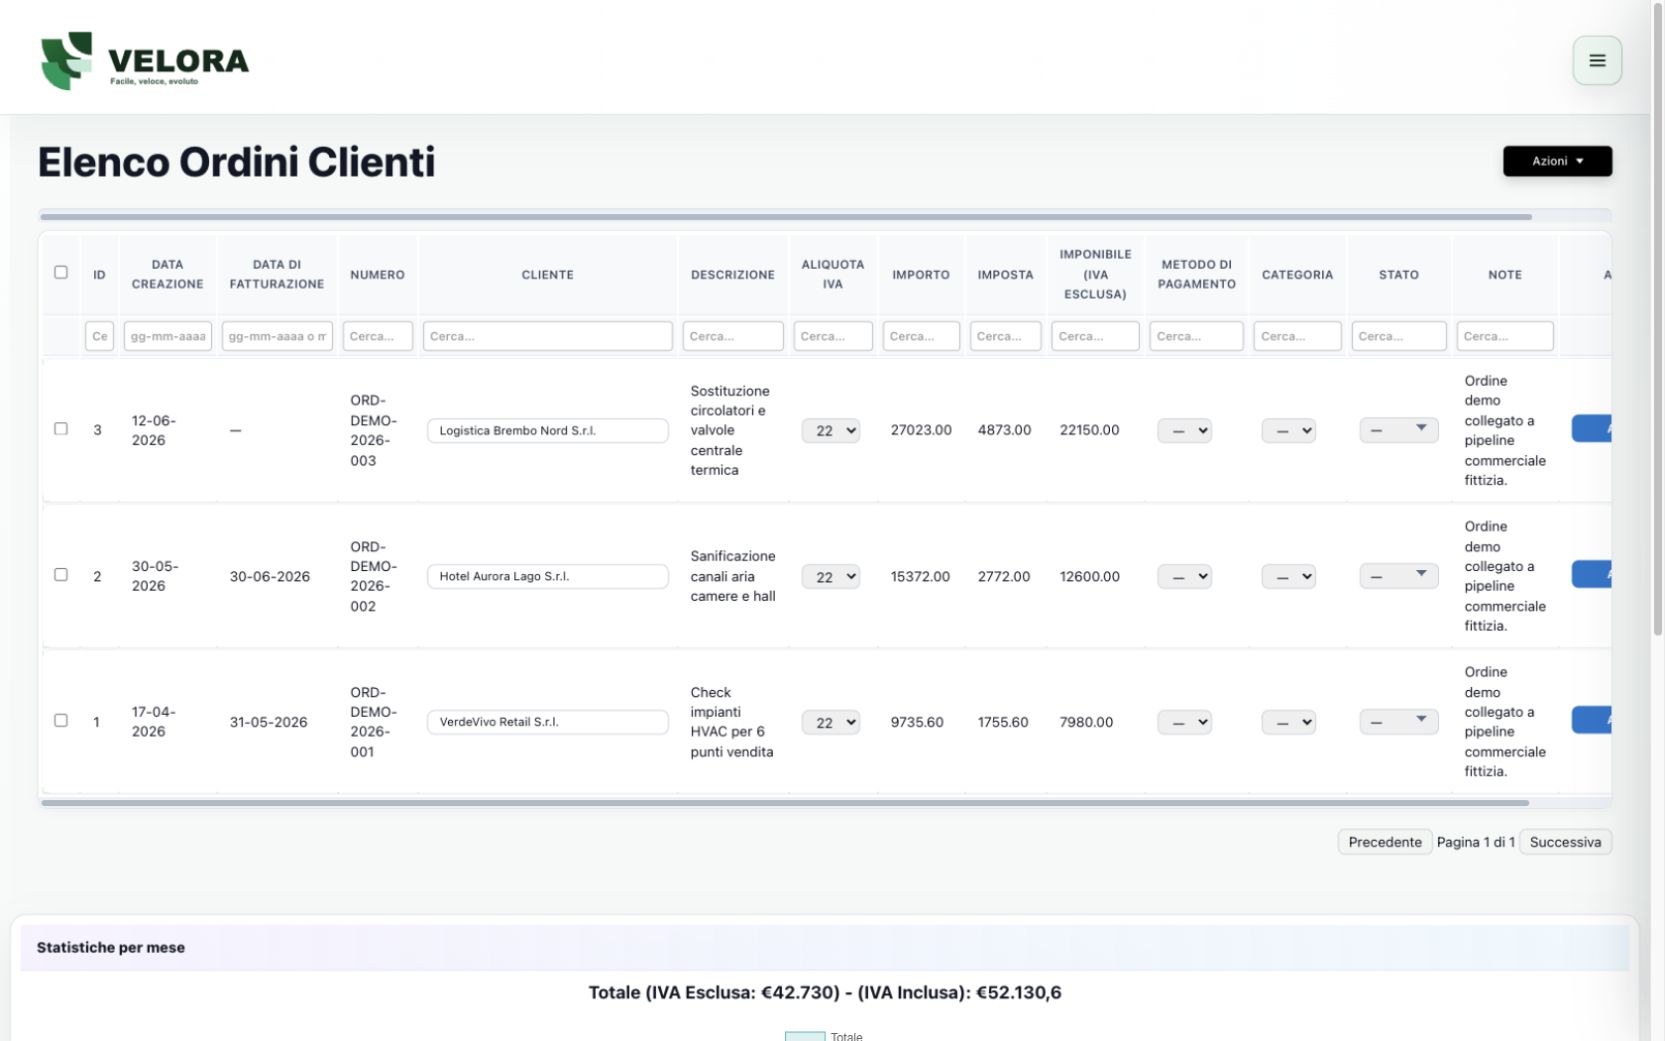Focus the Data Creazione filter field
The height and width of the screenshot is (1041, 1665).
coord(168,336)
